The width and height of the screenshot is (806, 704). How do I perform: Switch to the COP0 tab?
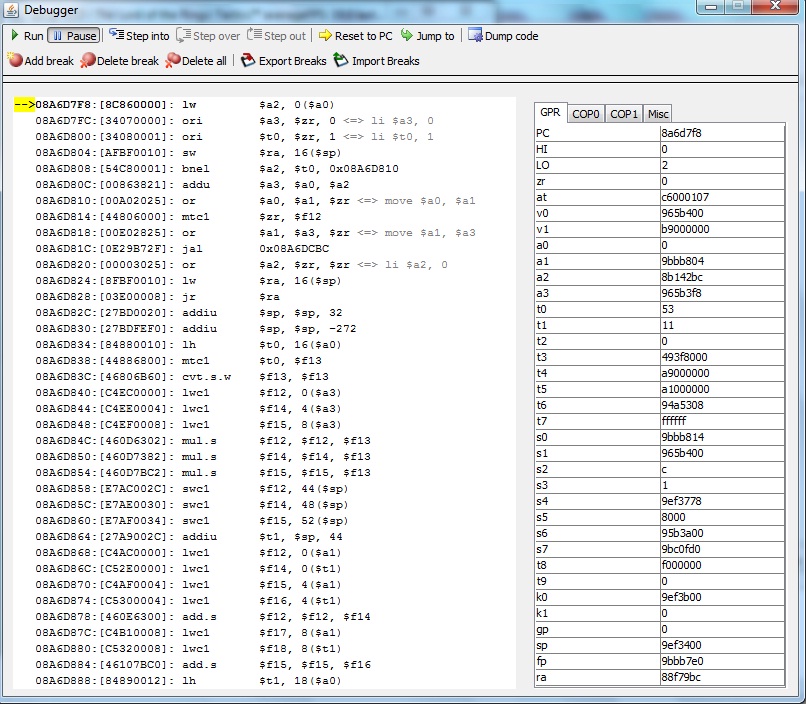586,114
